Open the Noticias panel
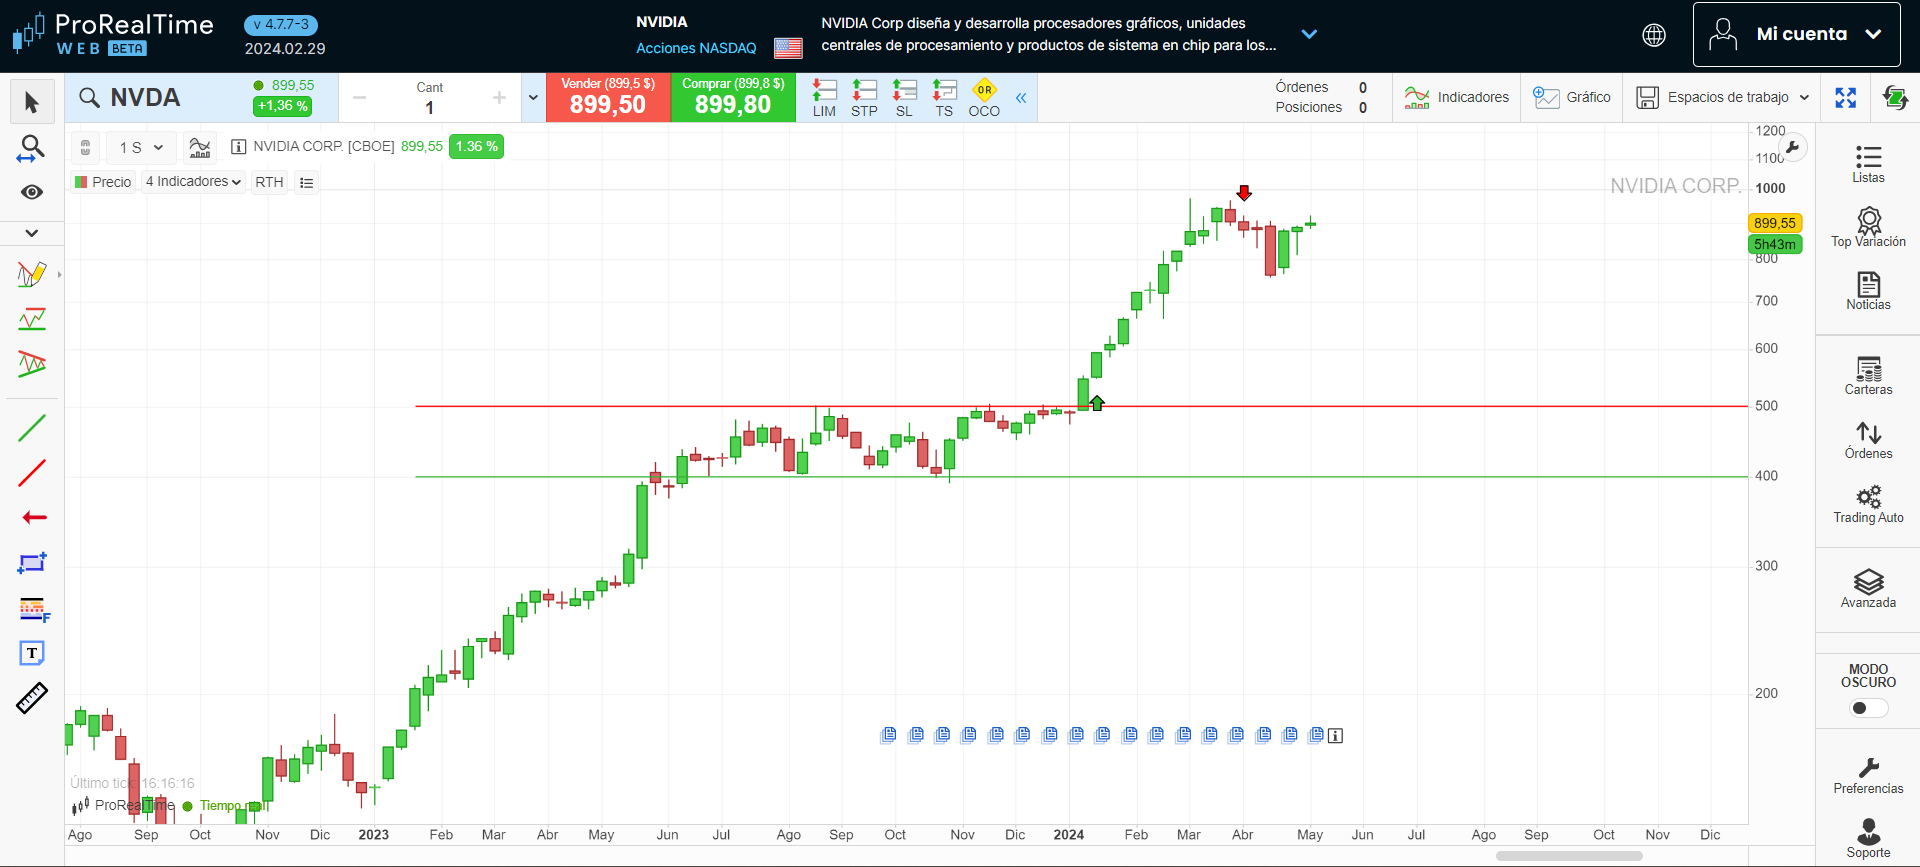This screenshot has height=867, width=1920. pos(1868,290)
